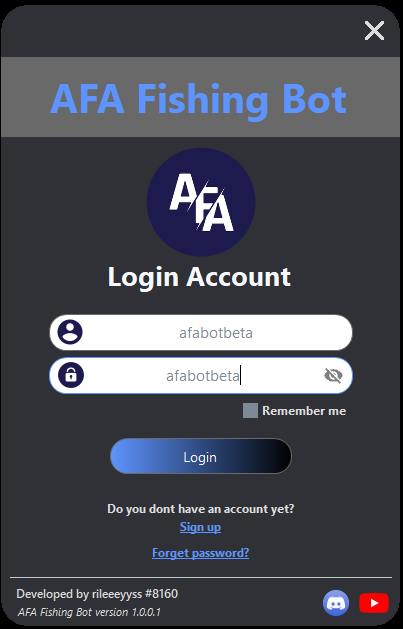
Task: Log in with the Login button
Action: 201,456
